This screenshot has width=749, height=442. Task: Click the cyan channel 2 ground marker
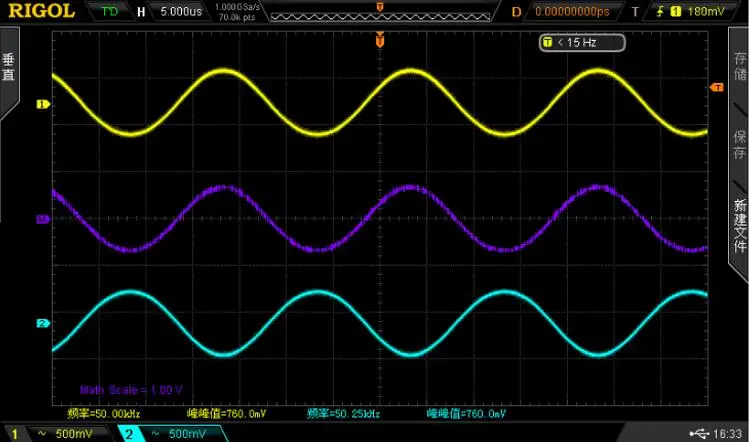point(42,323)
